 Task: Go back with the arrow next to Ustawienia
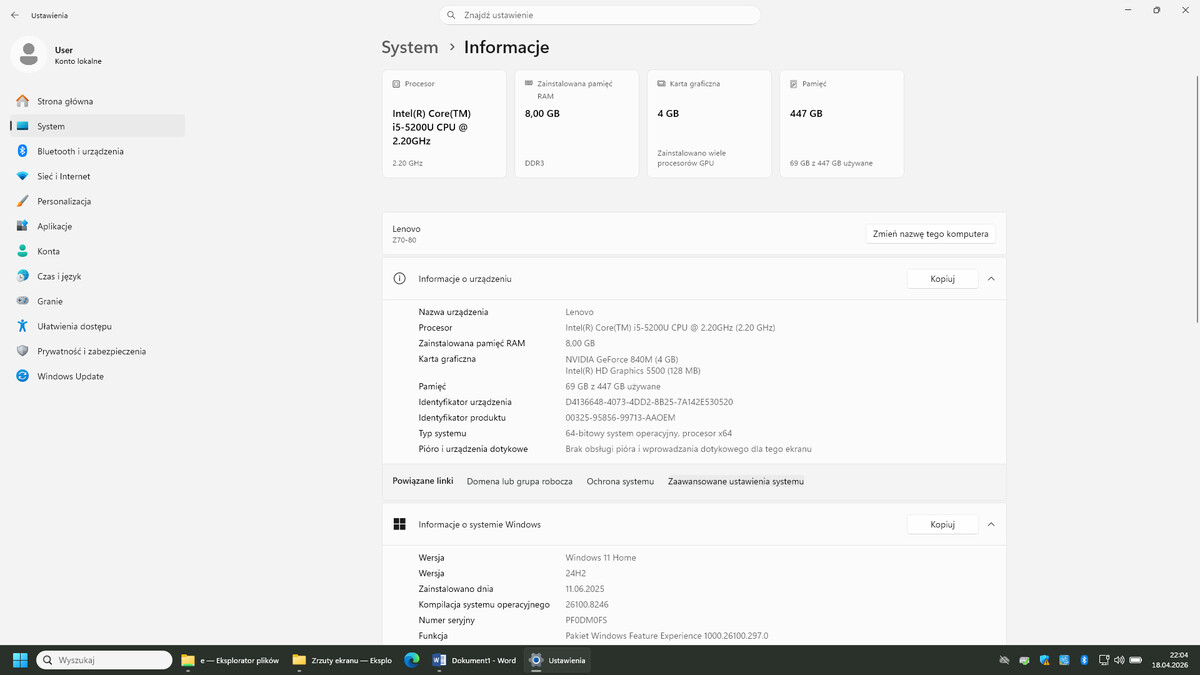(x=14, y=15)
